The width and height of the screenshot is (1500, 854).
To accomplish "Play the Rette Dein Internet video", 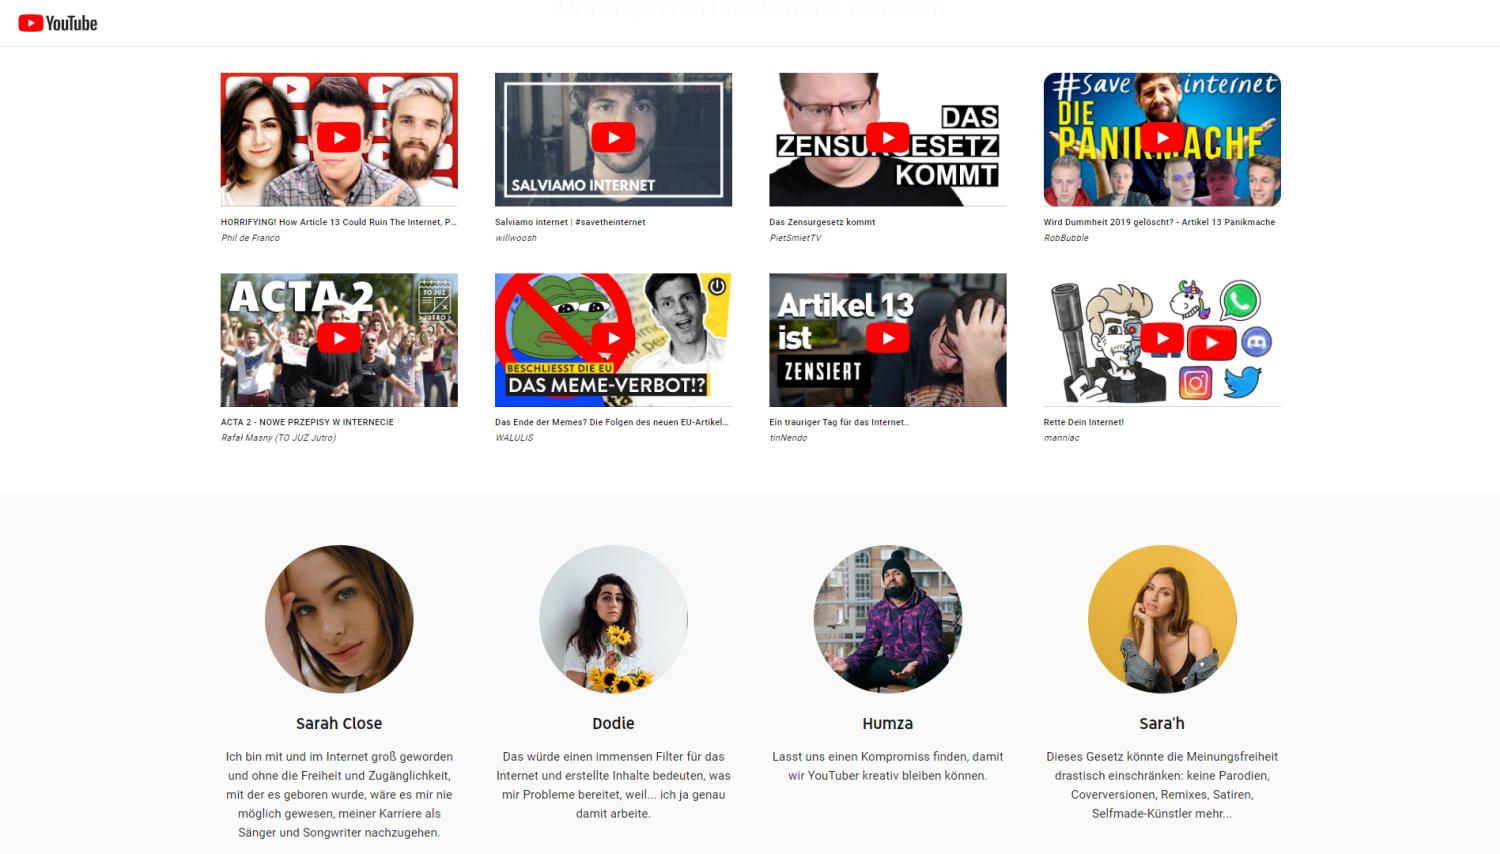I will 1162,338.
